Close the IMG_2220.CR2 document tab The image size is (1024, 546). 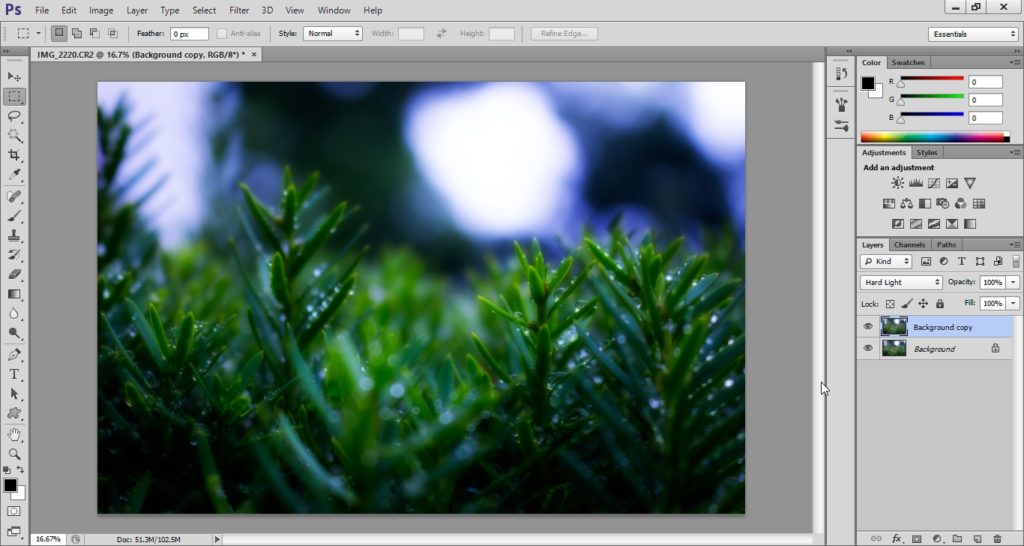[x=254, y=55]
